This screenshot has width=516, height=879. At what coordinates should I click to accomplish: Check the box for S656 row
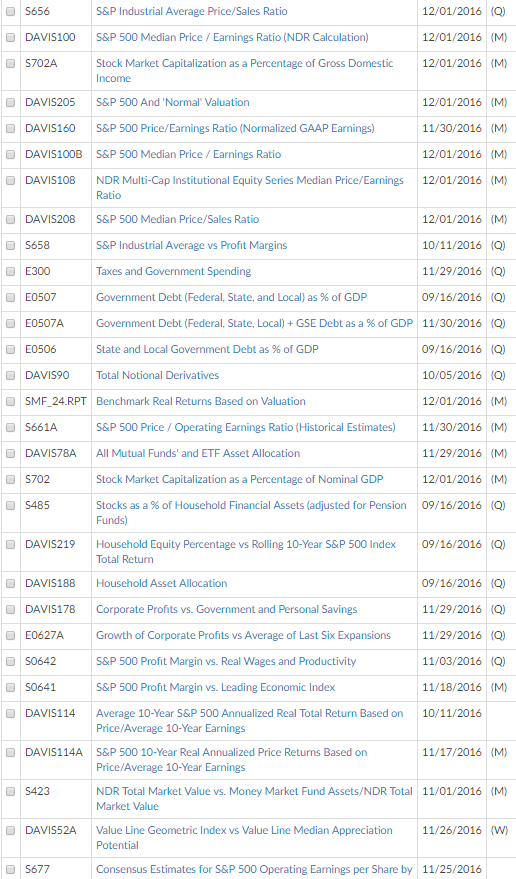point(10,12)
